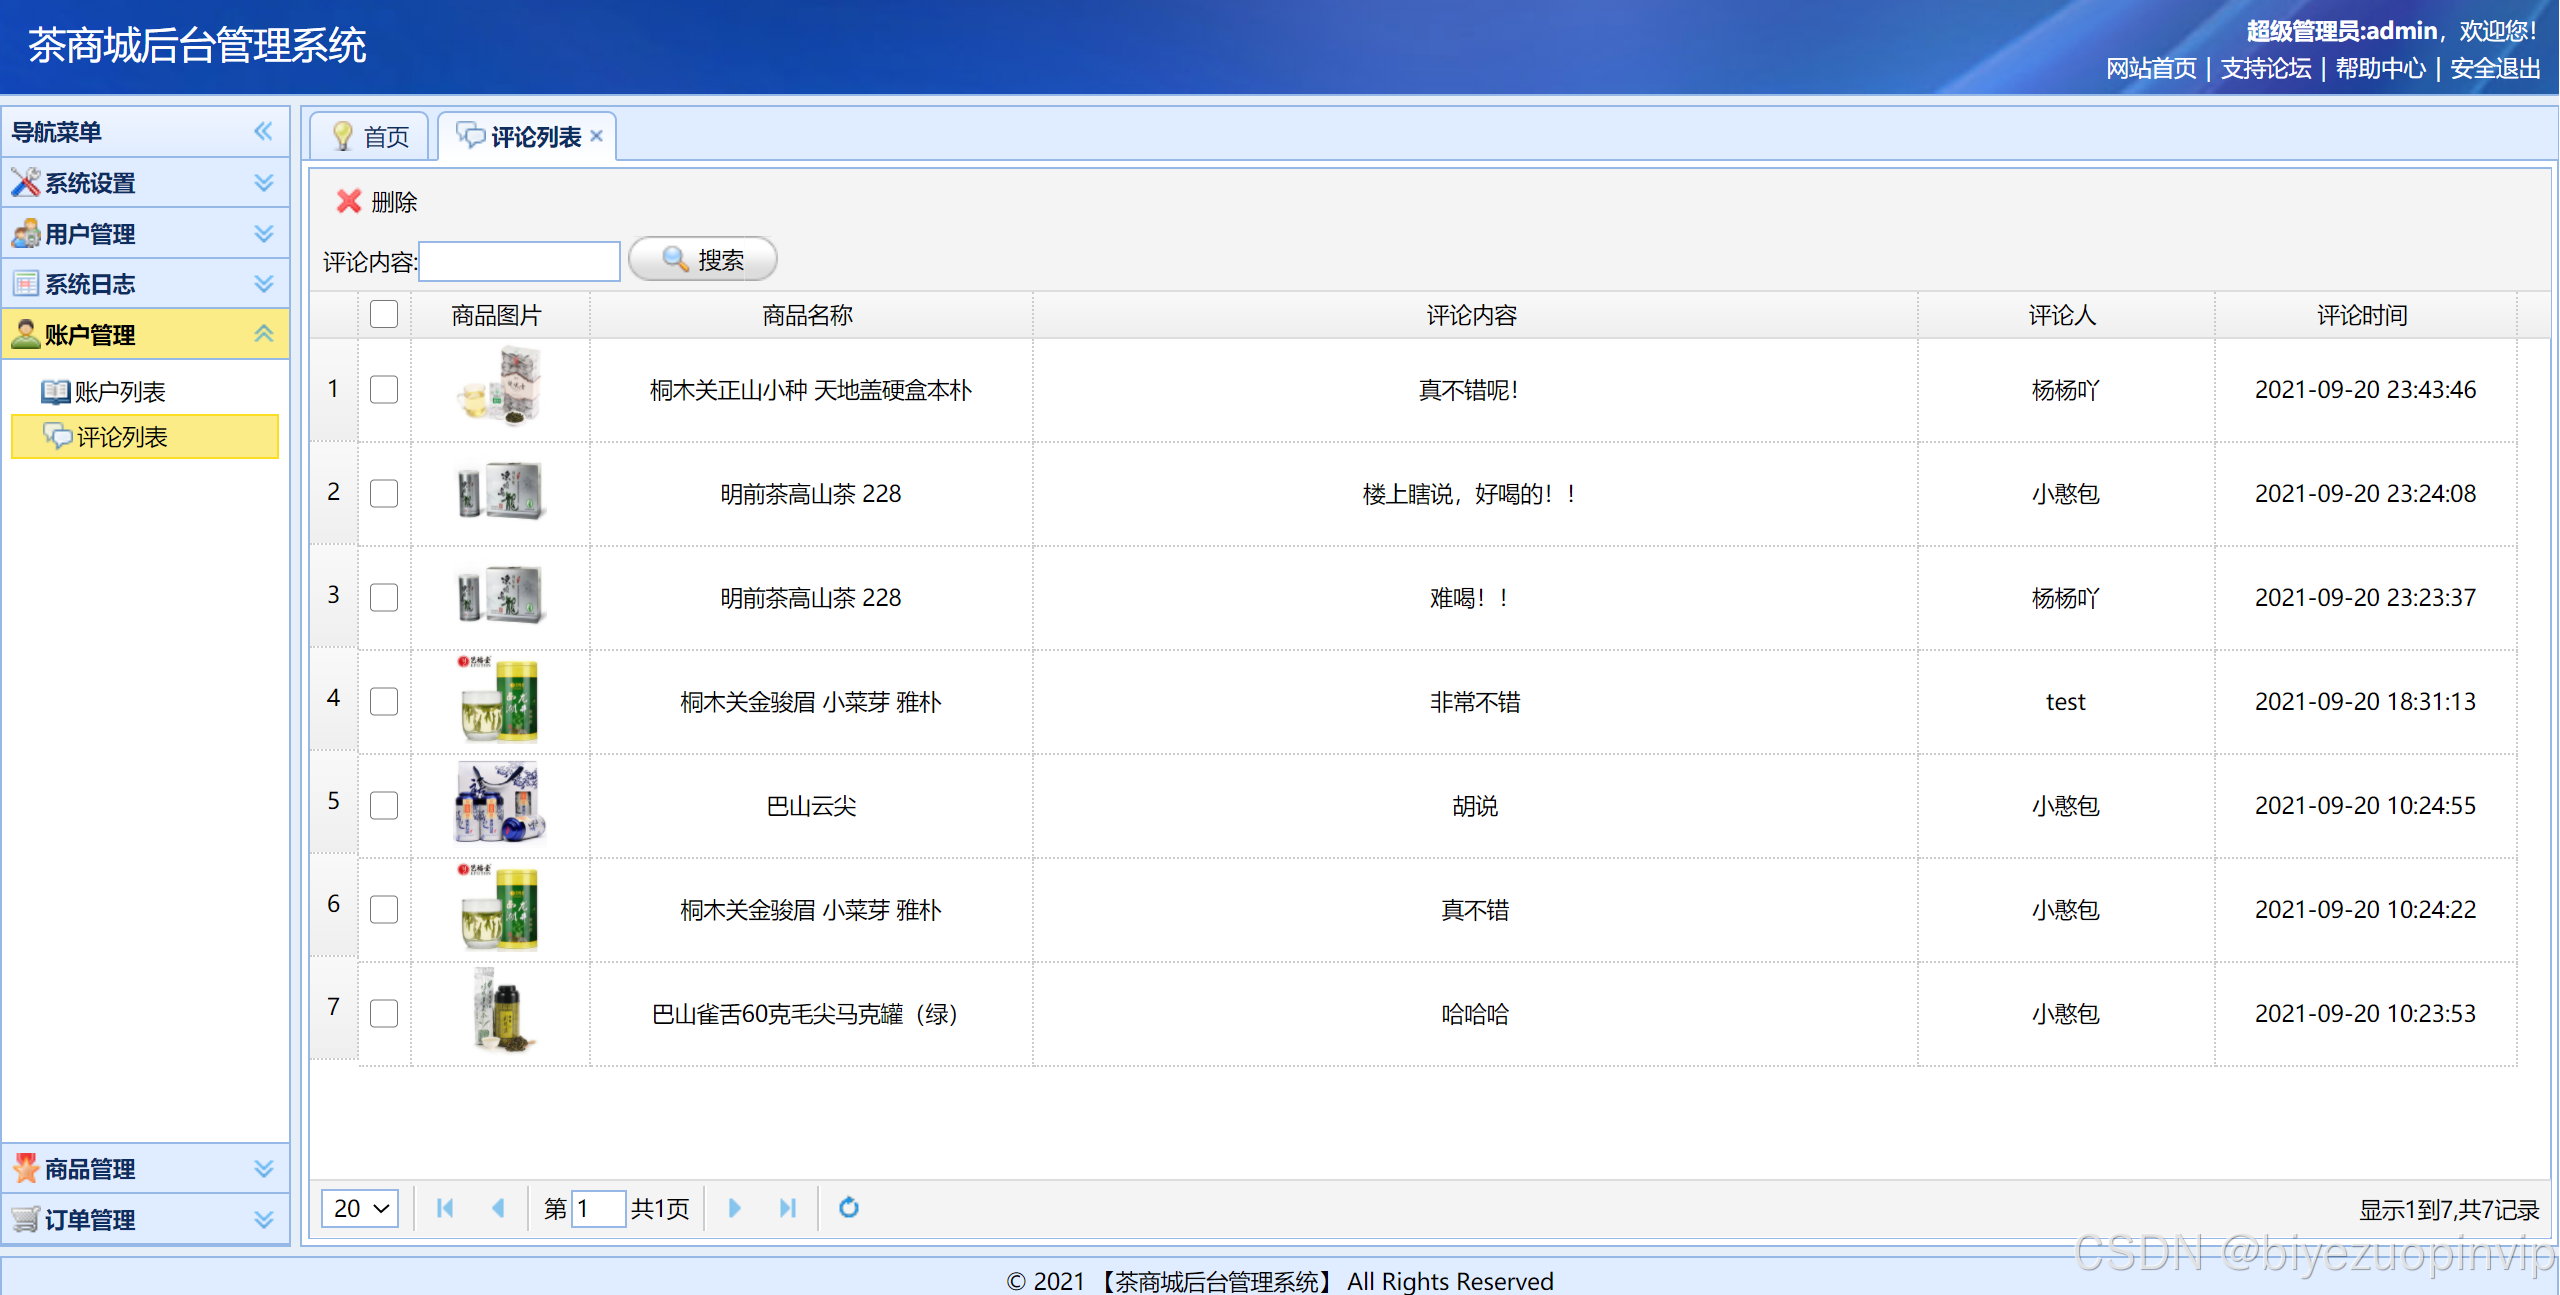The image size is (2560, 1295).
Task: Open 账户列表 in the sidebar
Action: pyautogui.click(x=119, y=392)
